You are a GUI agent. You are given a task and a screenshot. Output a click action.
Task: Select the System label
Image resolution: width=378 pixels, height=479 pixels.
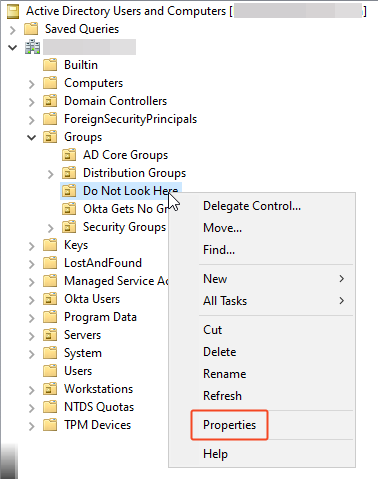coord(83,353)
